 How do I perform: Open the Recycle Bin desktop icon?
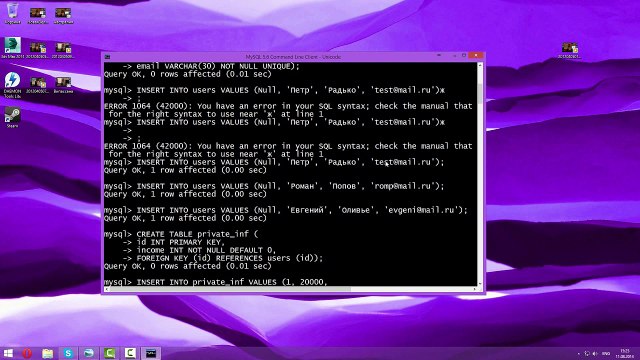13,12
